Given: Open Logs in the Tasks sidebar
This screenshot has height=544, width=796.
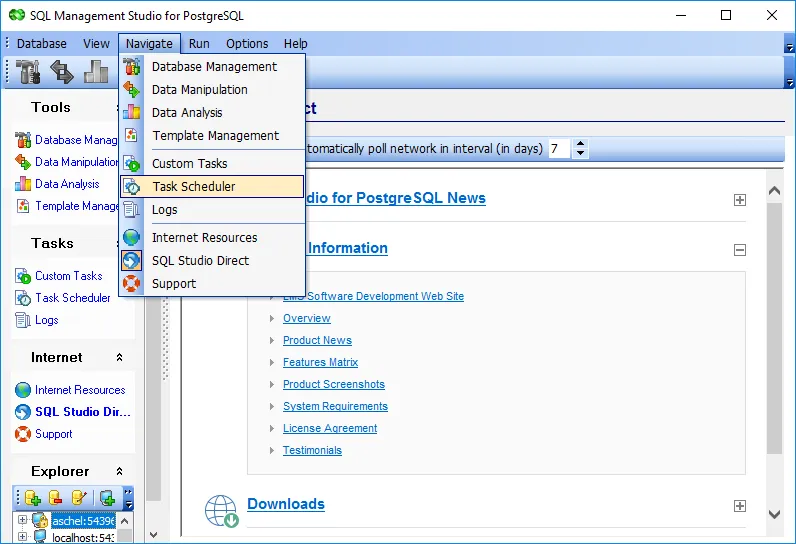Looking at the screenshot, I should coord(37,320).
